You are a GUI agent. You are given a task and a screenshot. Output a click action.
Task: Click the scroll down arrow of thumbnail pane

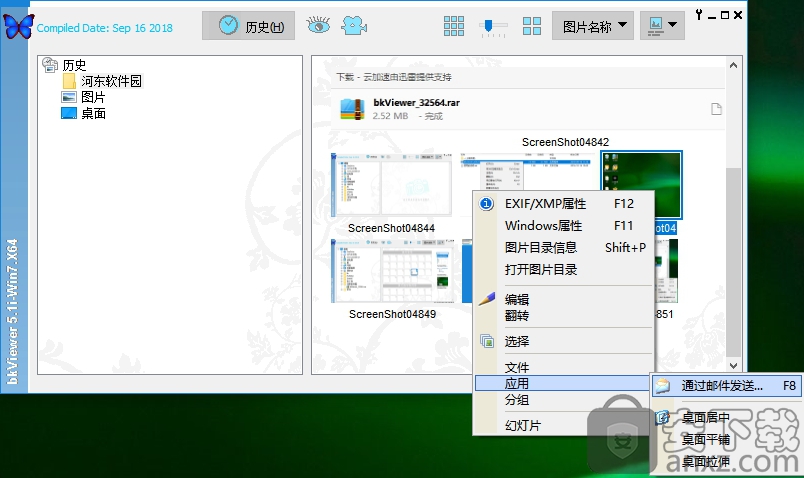pyautogui.click(x=733, y=366)
